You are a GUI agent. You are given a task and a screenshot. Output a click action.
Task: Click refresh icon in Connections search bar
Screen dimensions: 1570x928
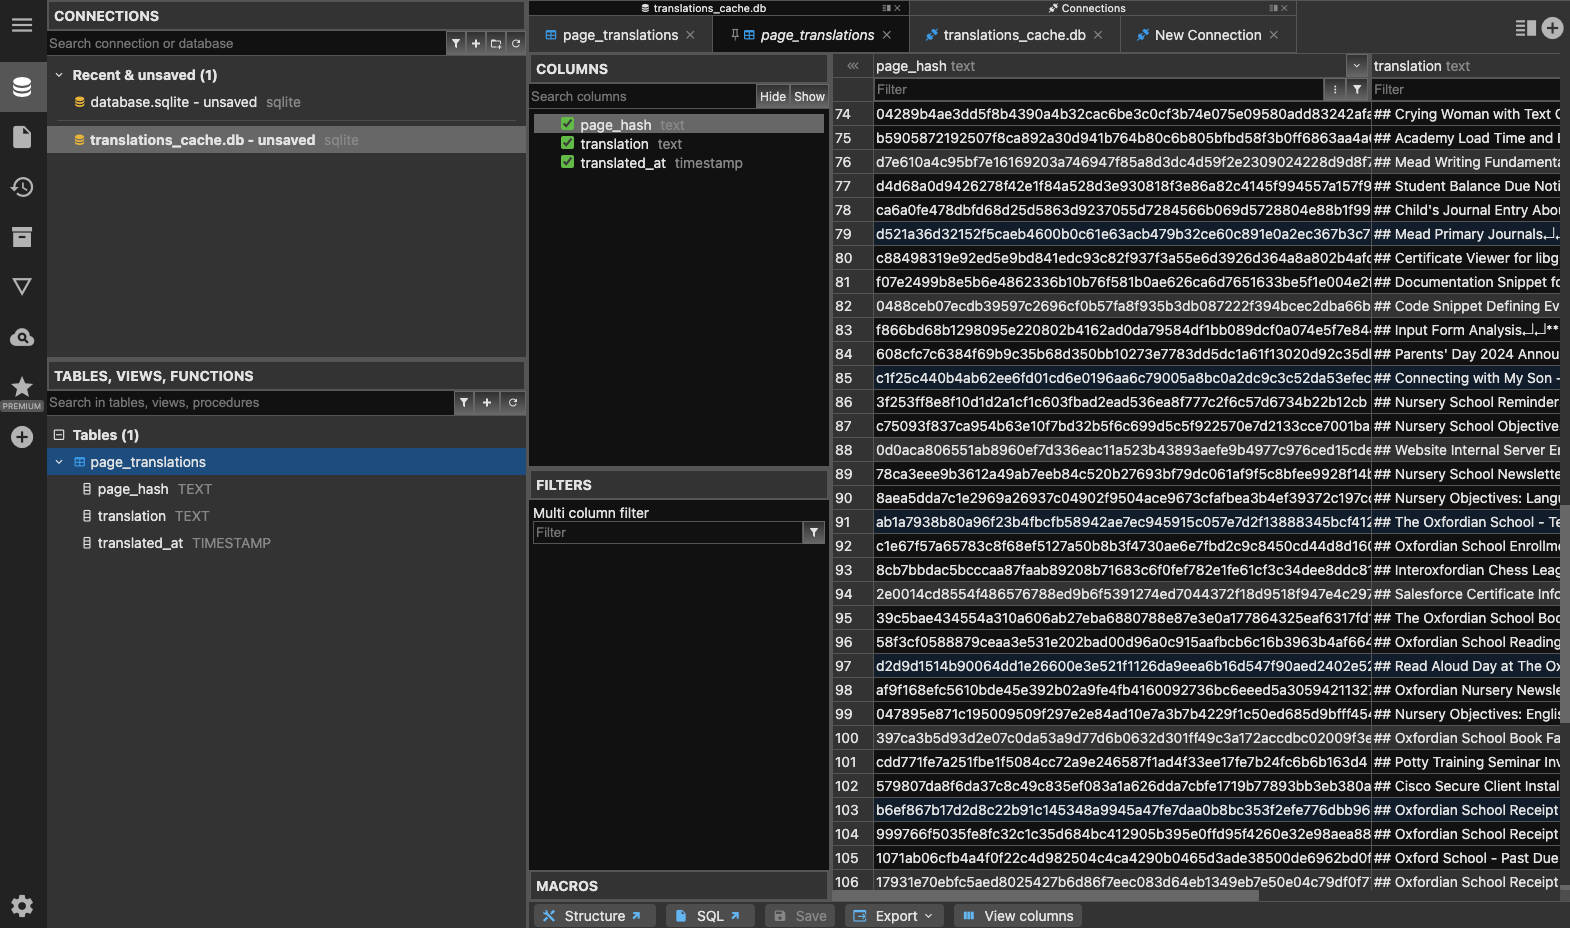point(516,43)
